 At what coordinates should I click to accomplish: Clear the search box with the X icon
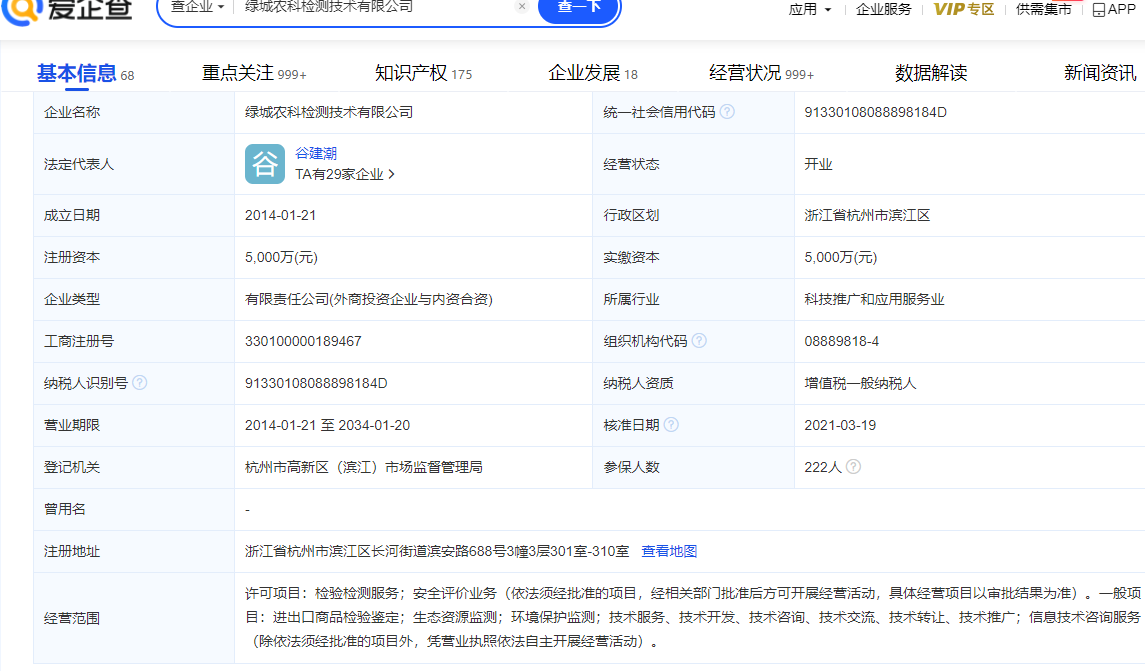(521, 7)
